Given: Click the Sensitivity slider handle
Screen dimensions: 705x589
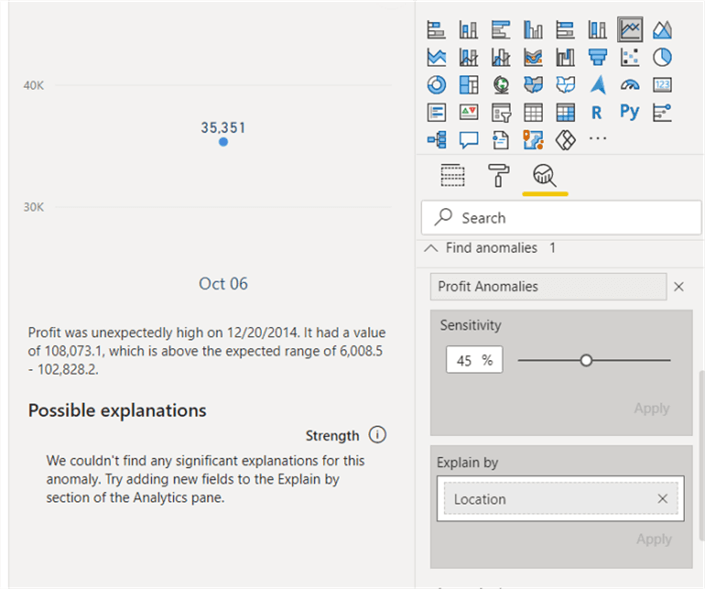Looking at the screenshot, I should point(586,360).
